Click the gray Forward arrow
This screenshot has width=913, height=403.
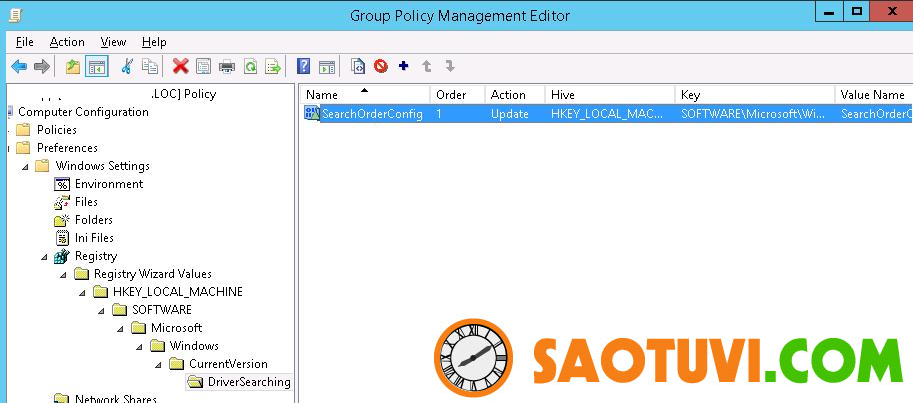coord(41,67)
